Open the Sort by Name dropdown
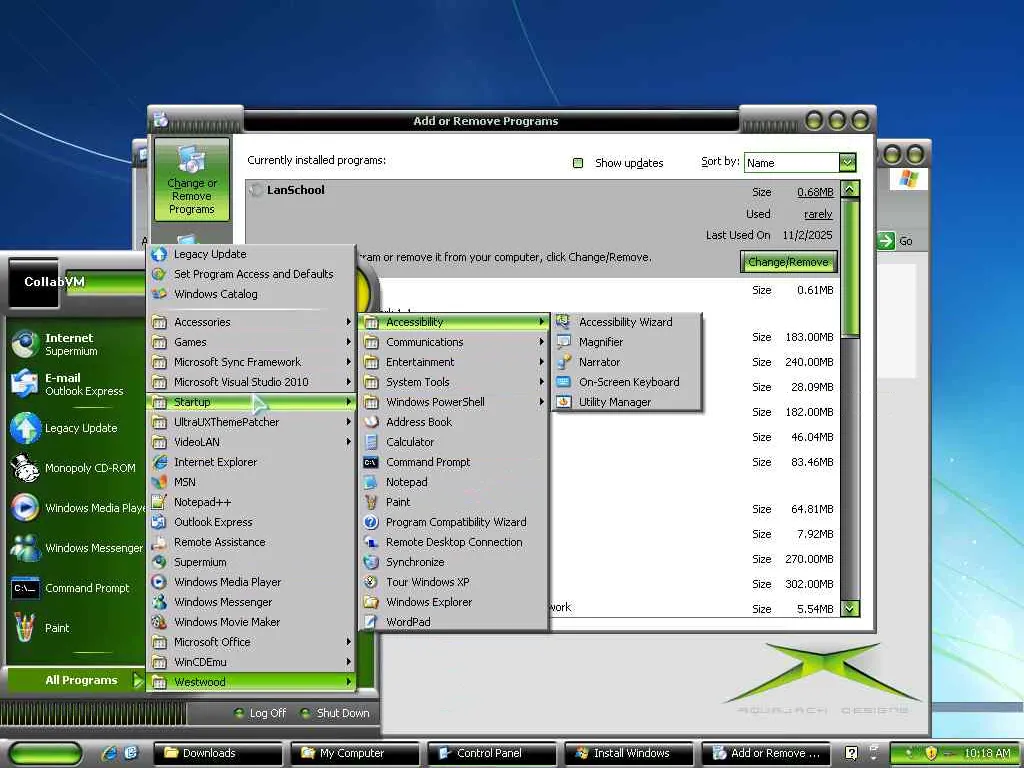Viewport: 1024px width, 768px height. tap(847, 162)
